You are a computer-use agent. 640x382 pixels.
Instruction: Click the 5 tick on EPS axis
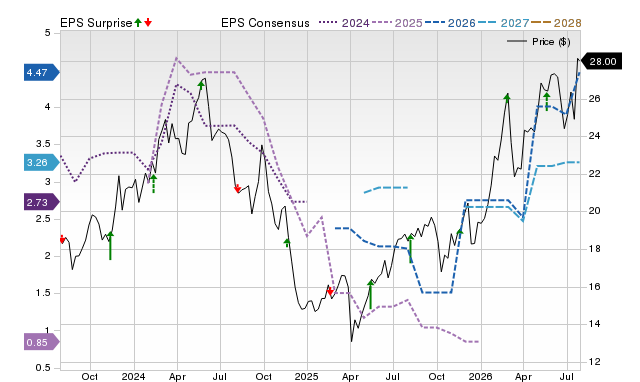48,33
